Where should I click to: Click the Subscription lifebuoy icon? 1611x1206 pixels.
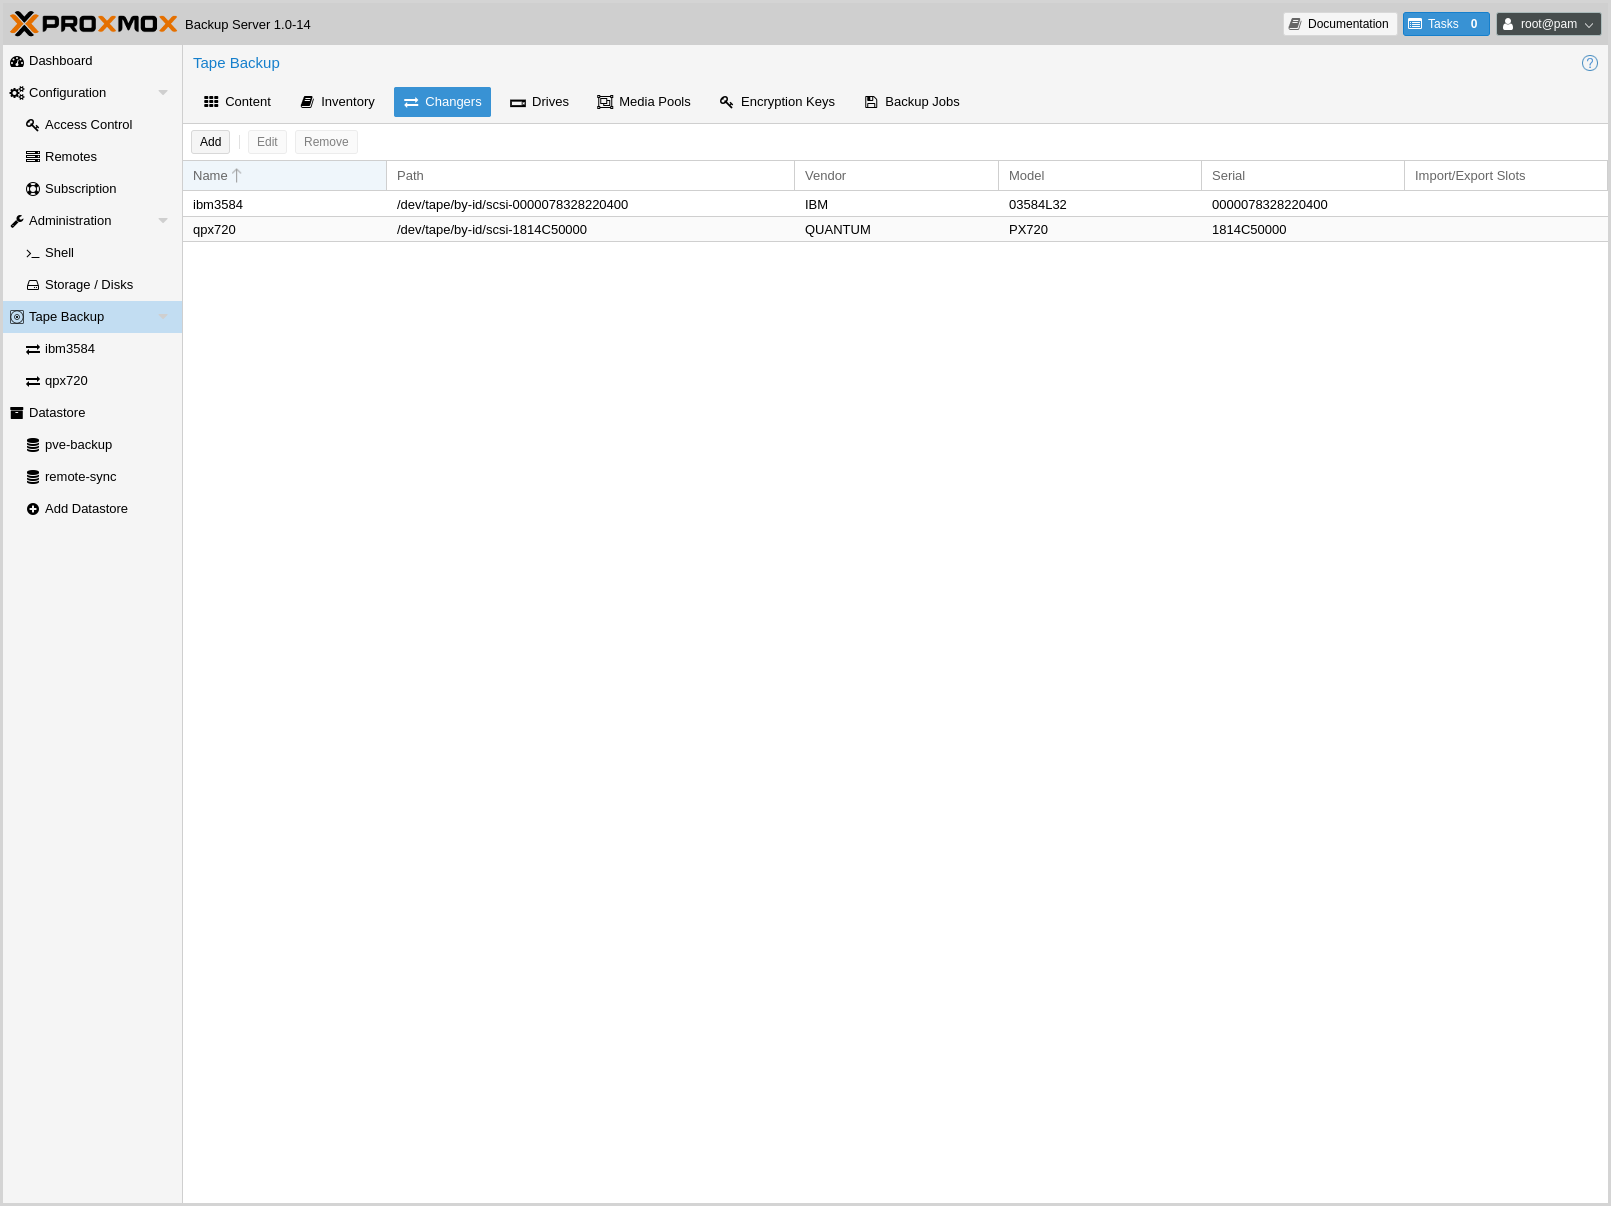tap(33, 189)
